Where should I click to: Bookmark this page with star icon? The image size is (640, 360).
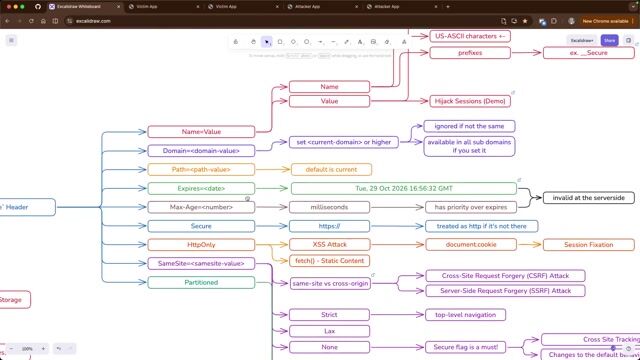tap(525, 21)
